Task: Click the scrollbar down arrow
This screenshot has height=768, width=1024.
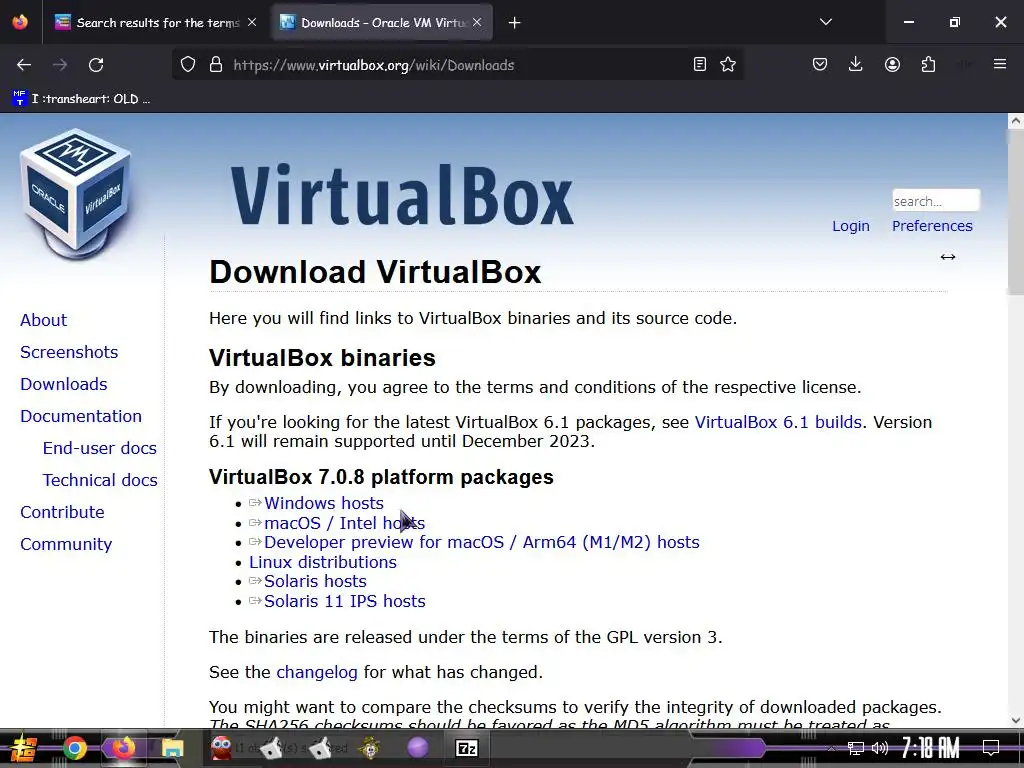Action: pyautogui.click(x=1016, y=720)
